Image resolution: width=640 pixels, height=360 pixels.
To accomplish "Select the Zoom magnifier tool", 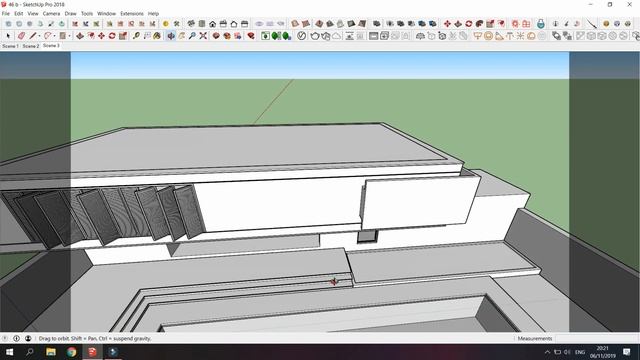I will pos(192,36).
